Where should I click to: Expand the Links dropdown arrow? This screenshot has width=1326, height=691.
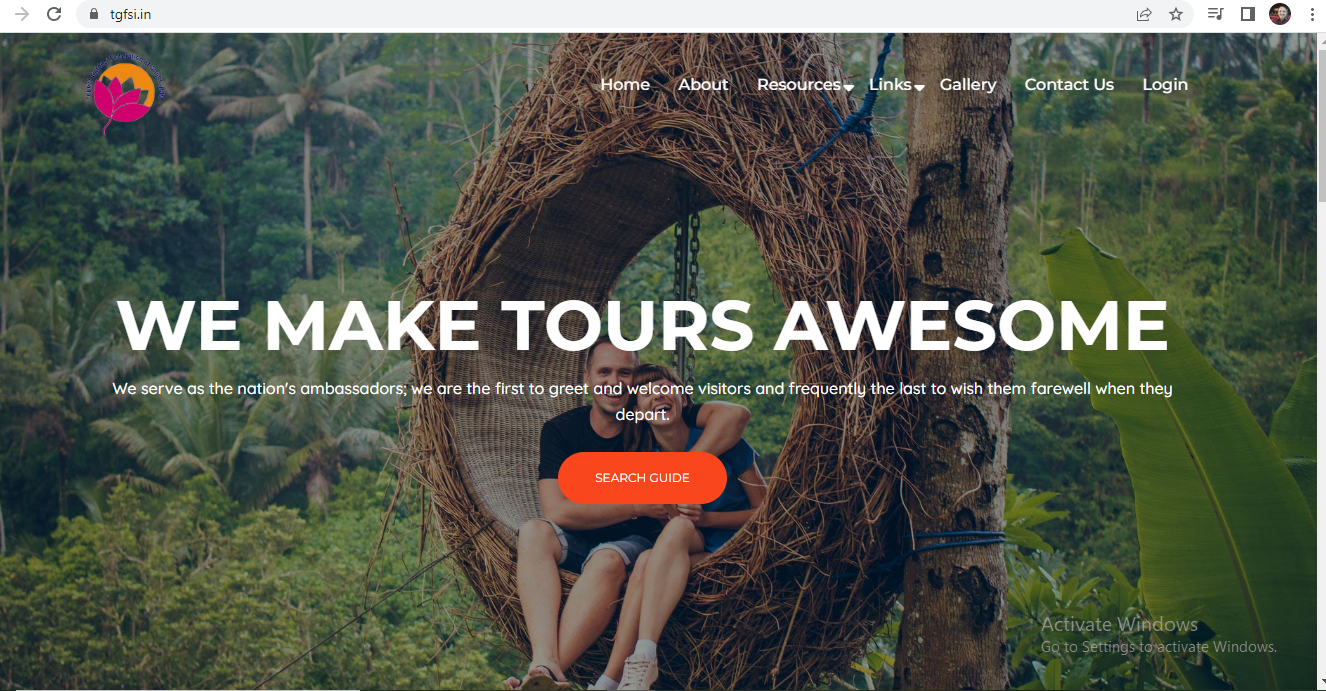[x=919, y=88]
